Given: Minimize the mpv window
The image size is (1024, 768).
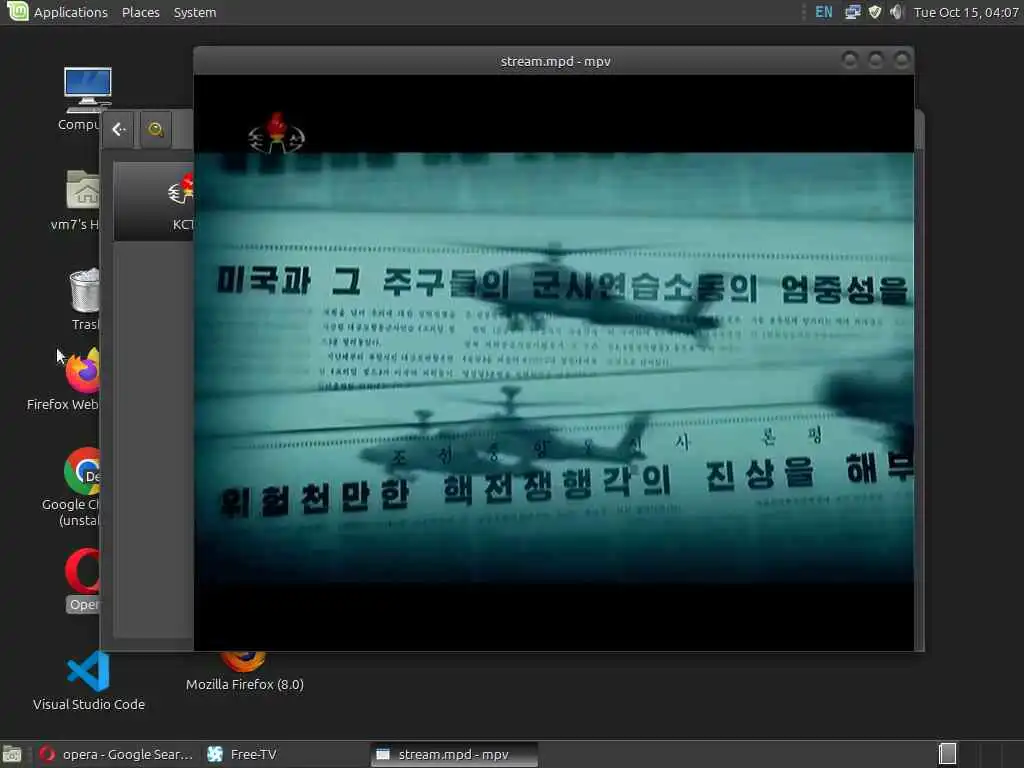Looking at the screenshot, I should [850, 61].
